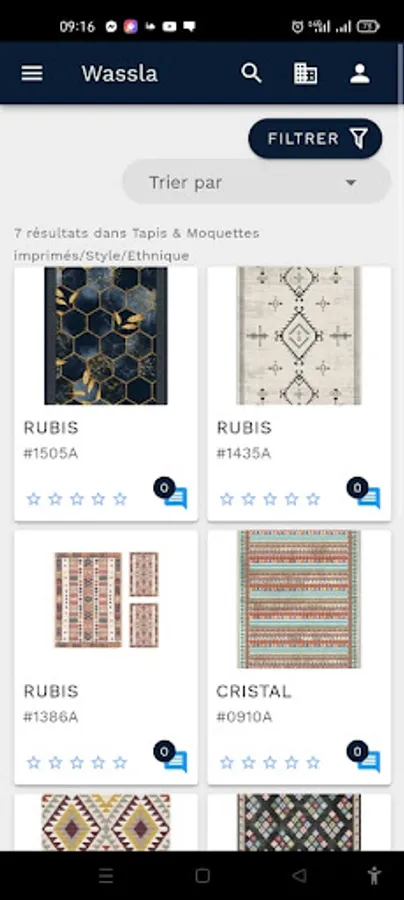
Task: Open the user profile icon
Action: pos(360,73)
